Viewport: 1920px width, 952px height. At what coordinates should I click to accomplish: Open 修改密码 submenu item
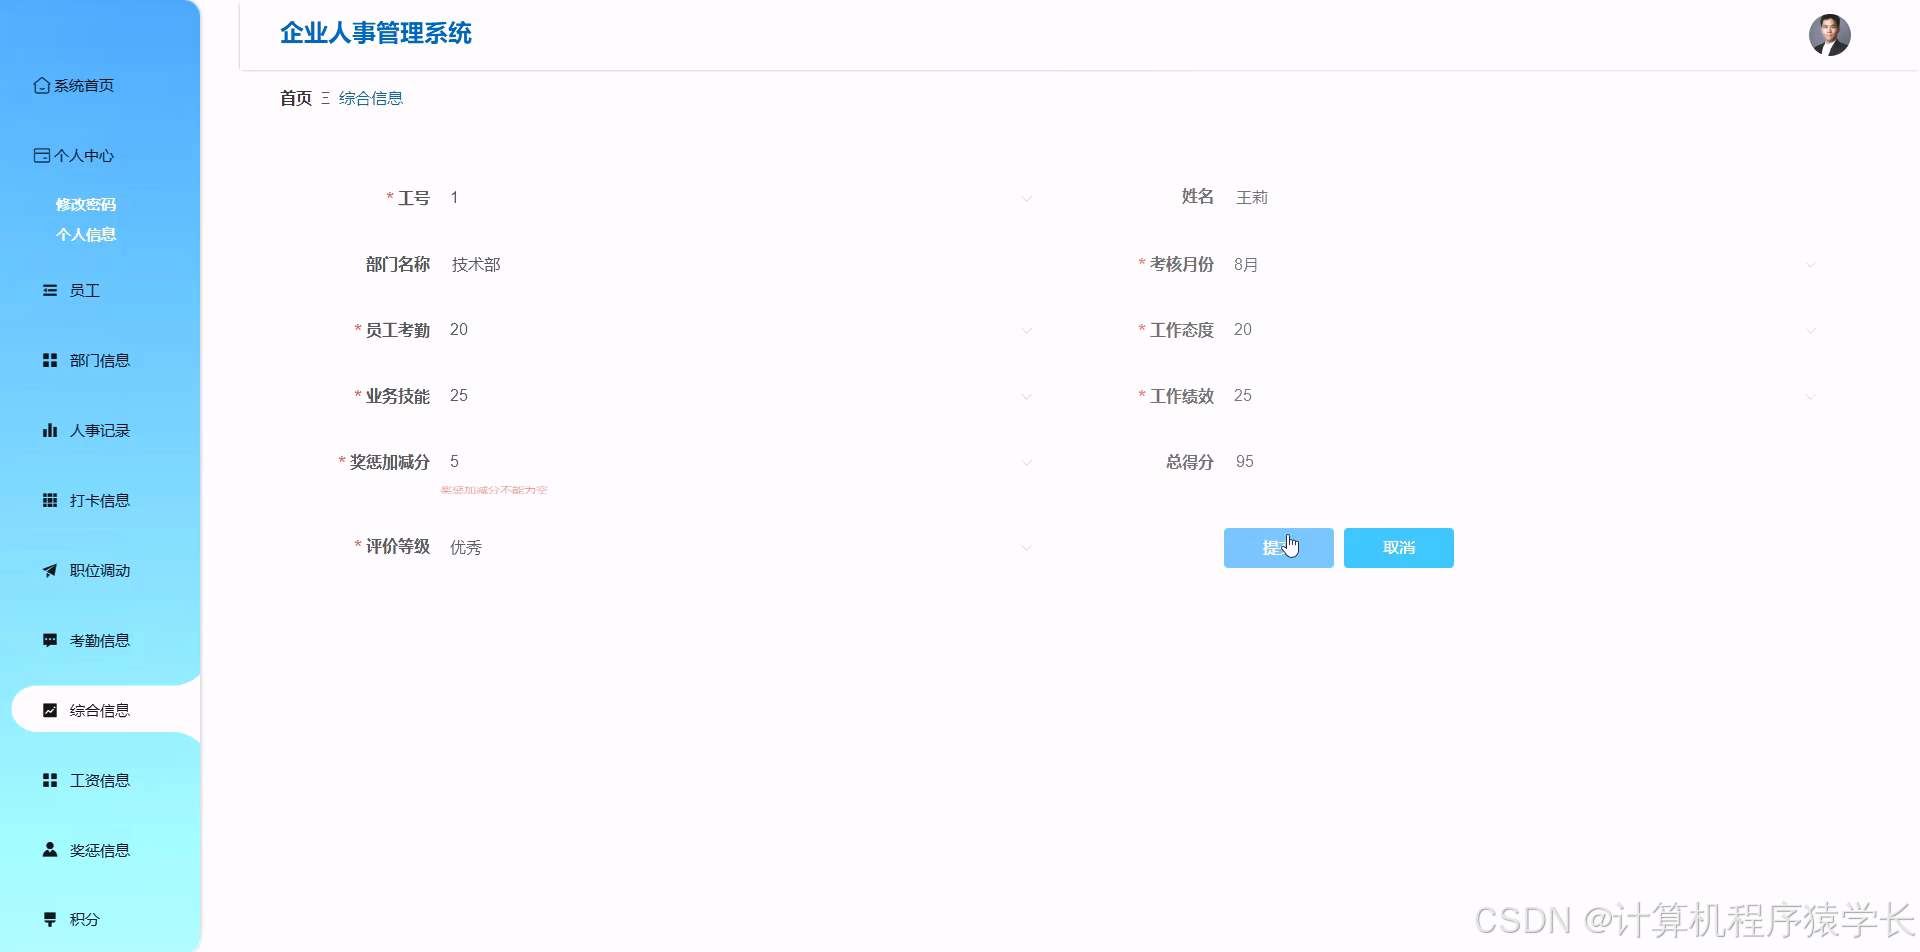pyautogui.click(x=86, y=204)
